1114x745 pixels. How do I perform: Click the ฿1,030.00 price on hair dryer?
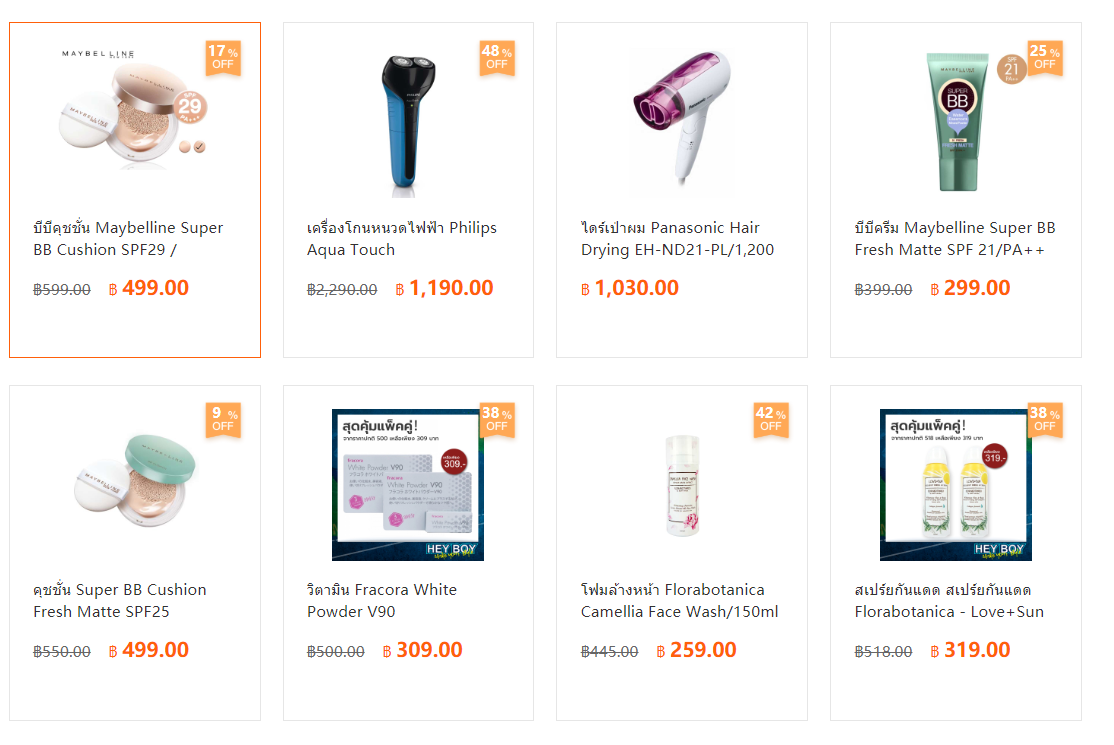point(629,288)
